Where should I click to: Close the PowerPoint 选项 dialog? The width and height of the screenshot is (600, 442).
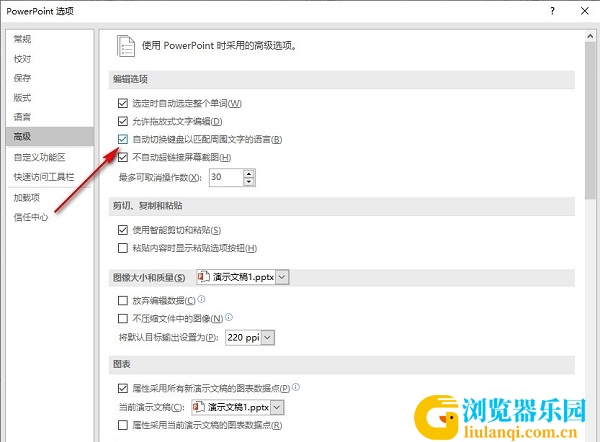tap(585, 11)
